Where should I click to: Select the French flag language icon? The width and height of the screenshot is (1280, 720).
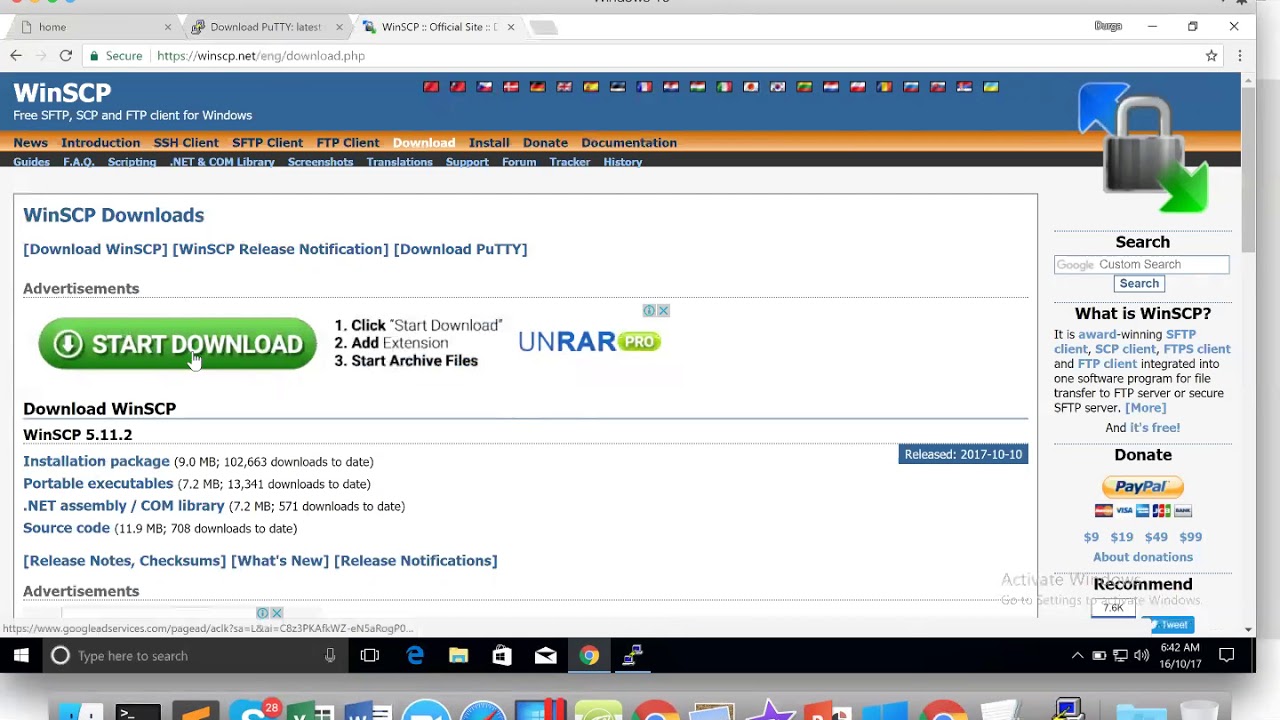644,87
